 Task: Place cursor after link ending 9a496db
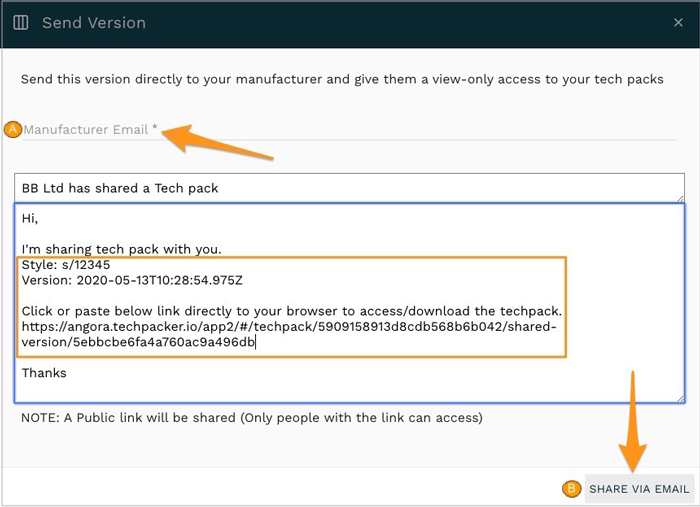(258, 343)
